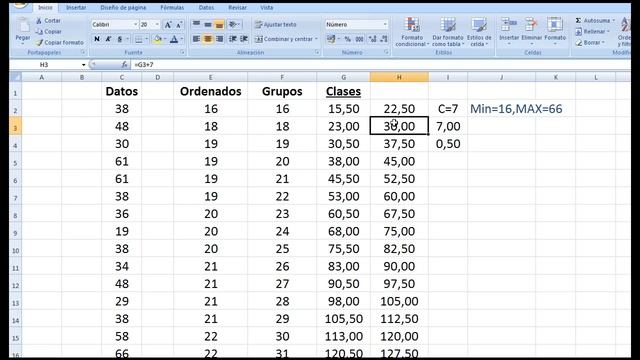640x360 pixels.
Task: Open Borrar clear menu
Action: pyautogui.click(x=589, y=42)
